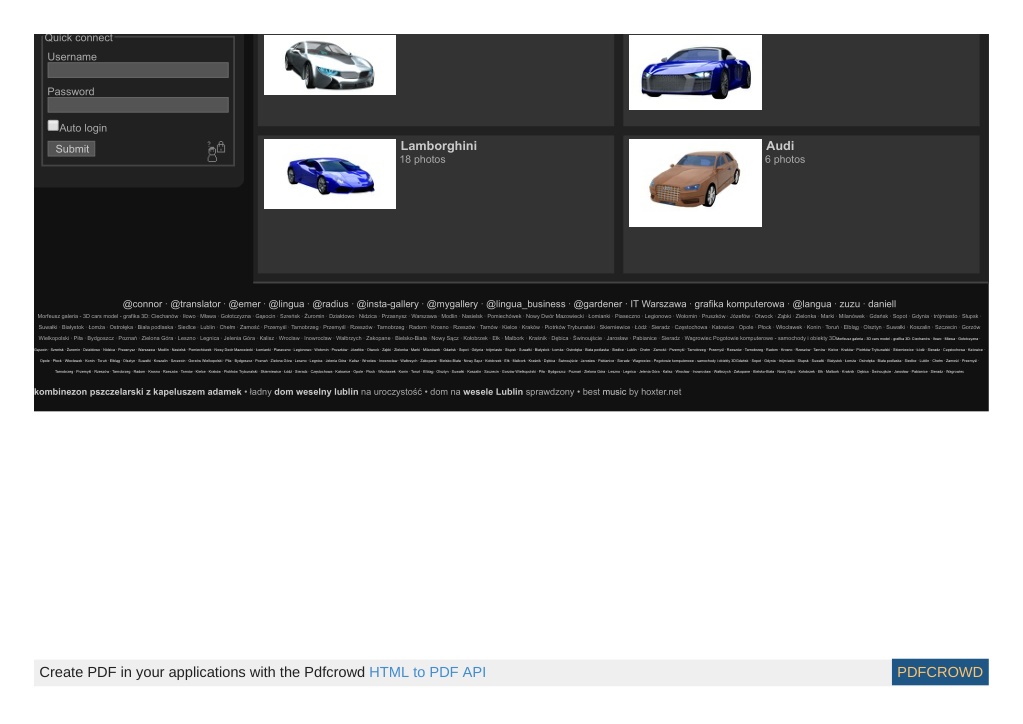The image size is (1023, 724).
Task: Click the padlock icon beside Submit
Action: tap(221, 147)
